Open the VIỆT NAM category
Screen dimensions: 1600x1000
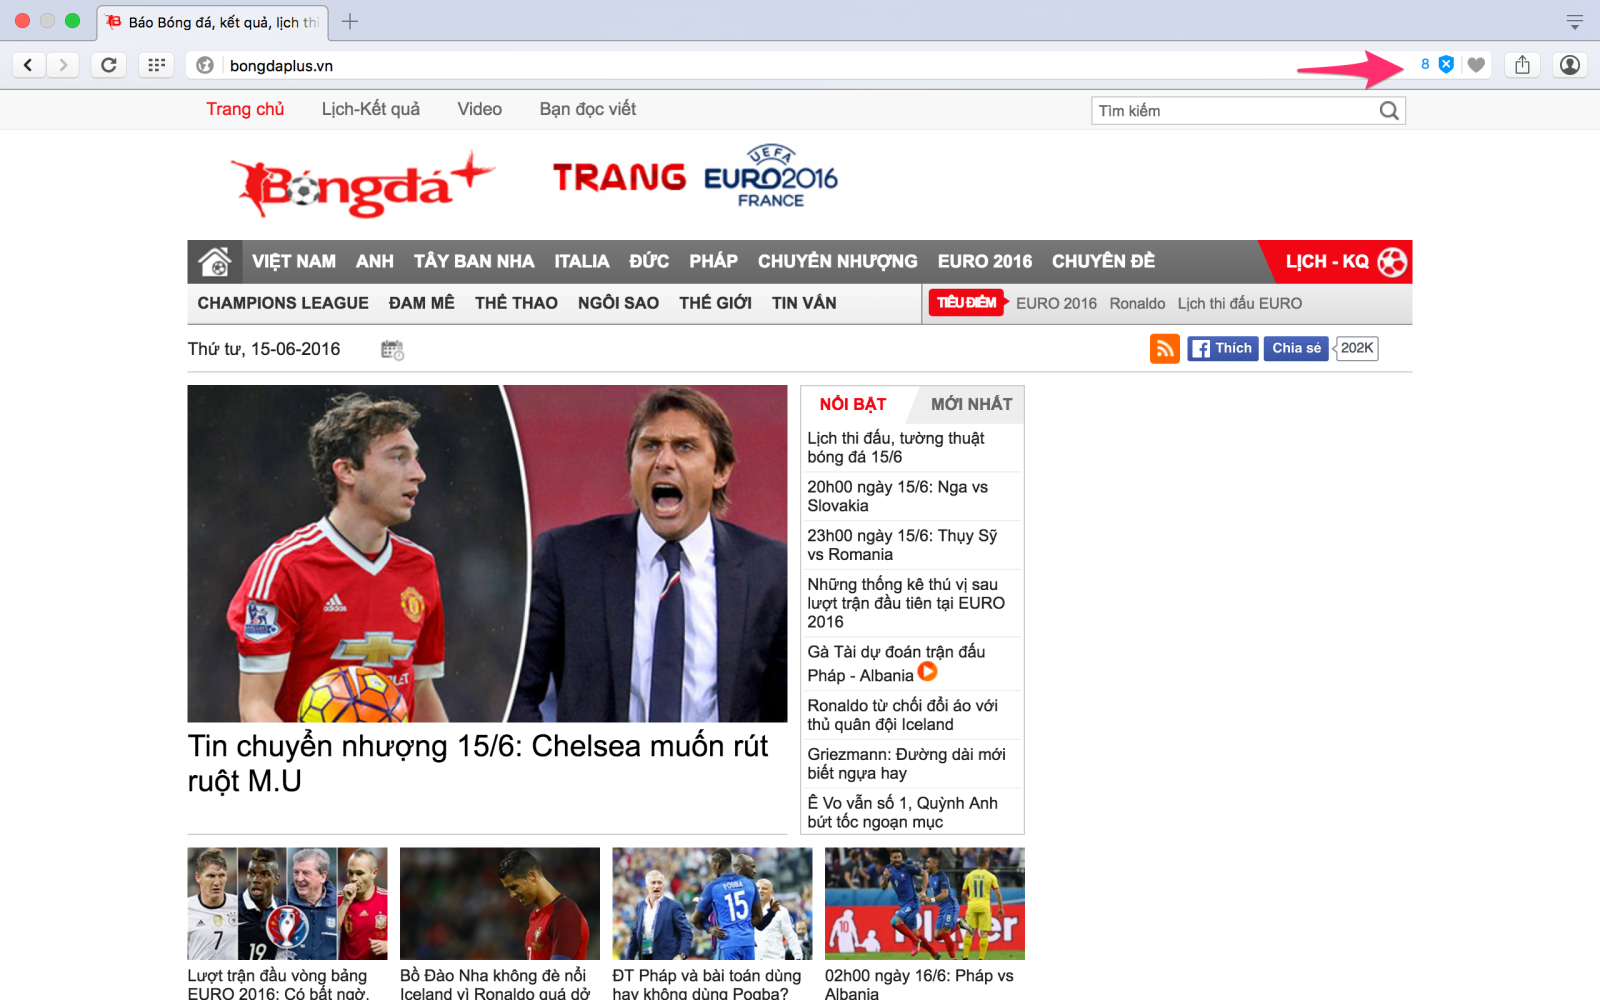pos(293,261)
